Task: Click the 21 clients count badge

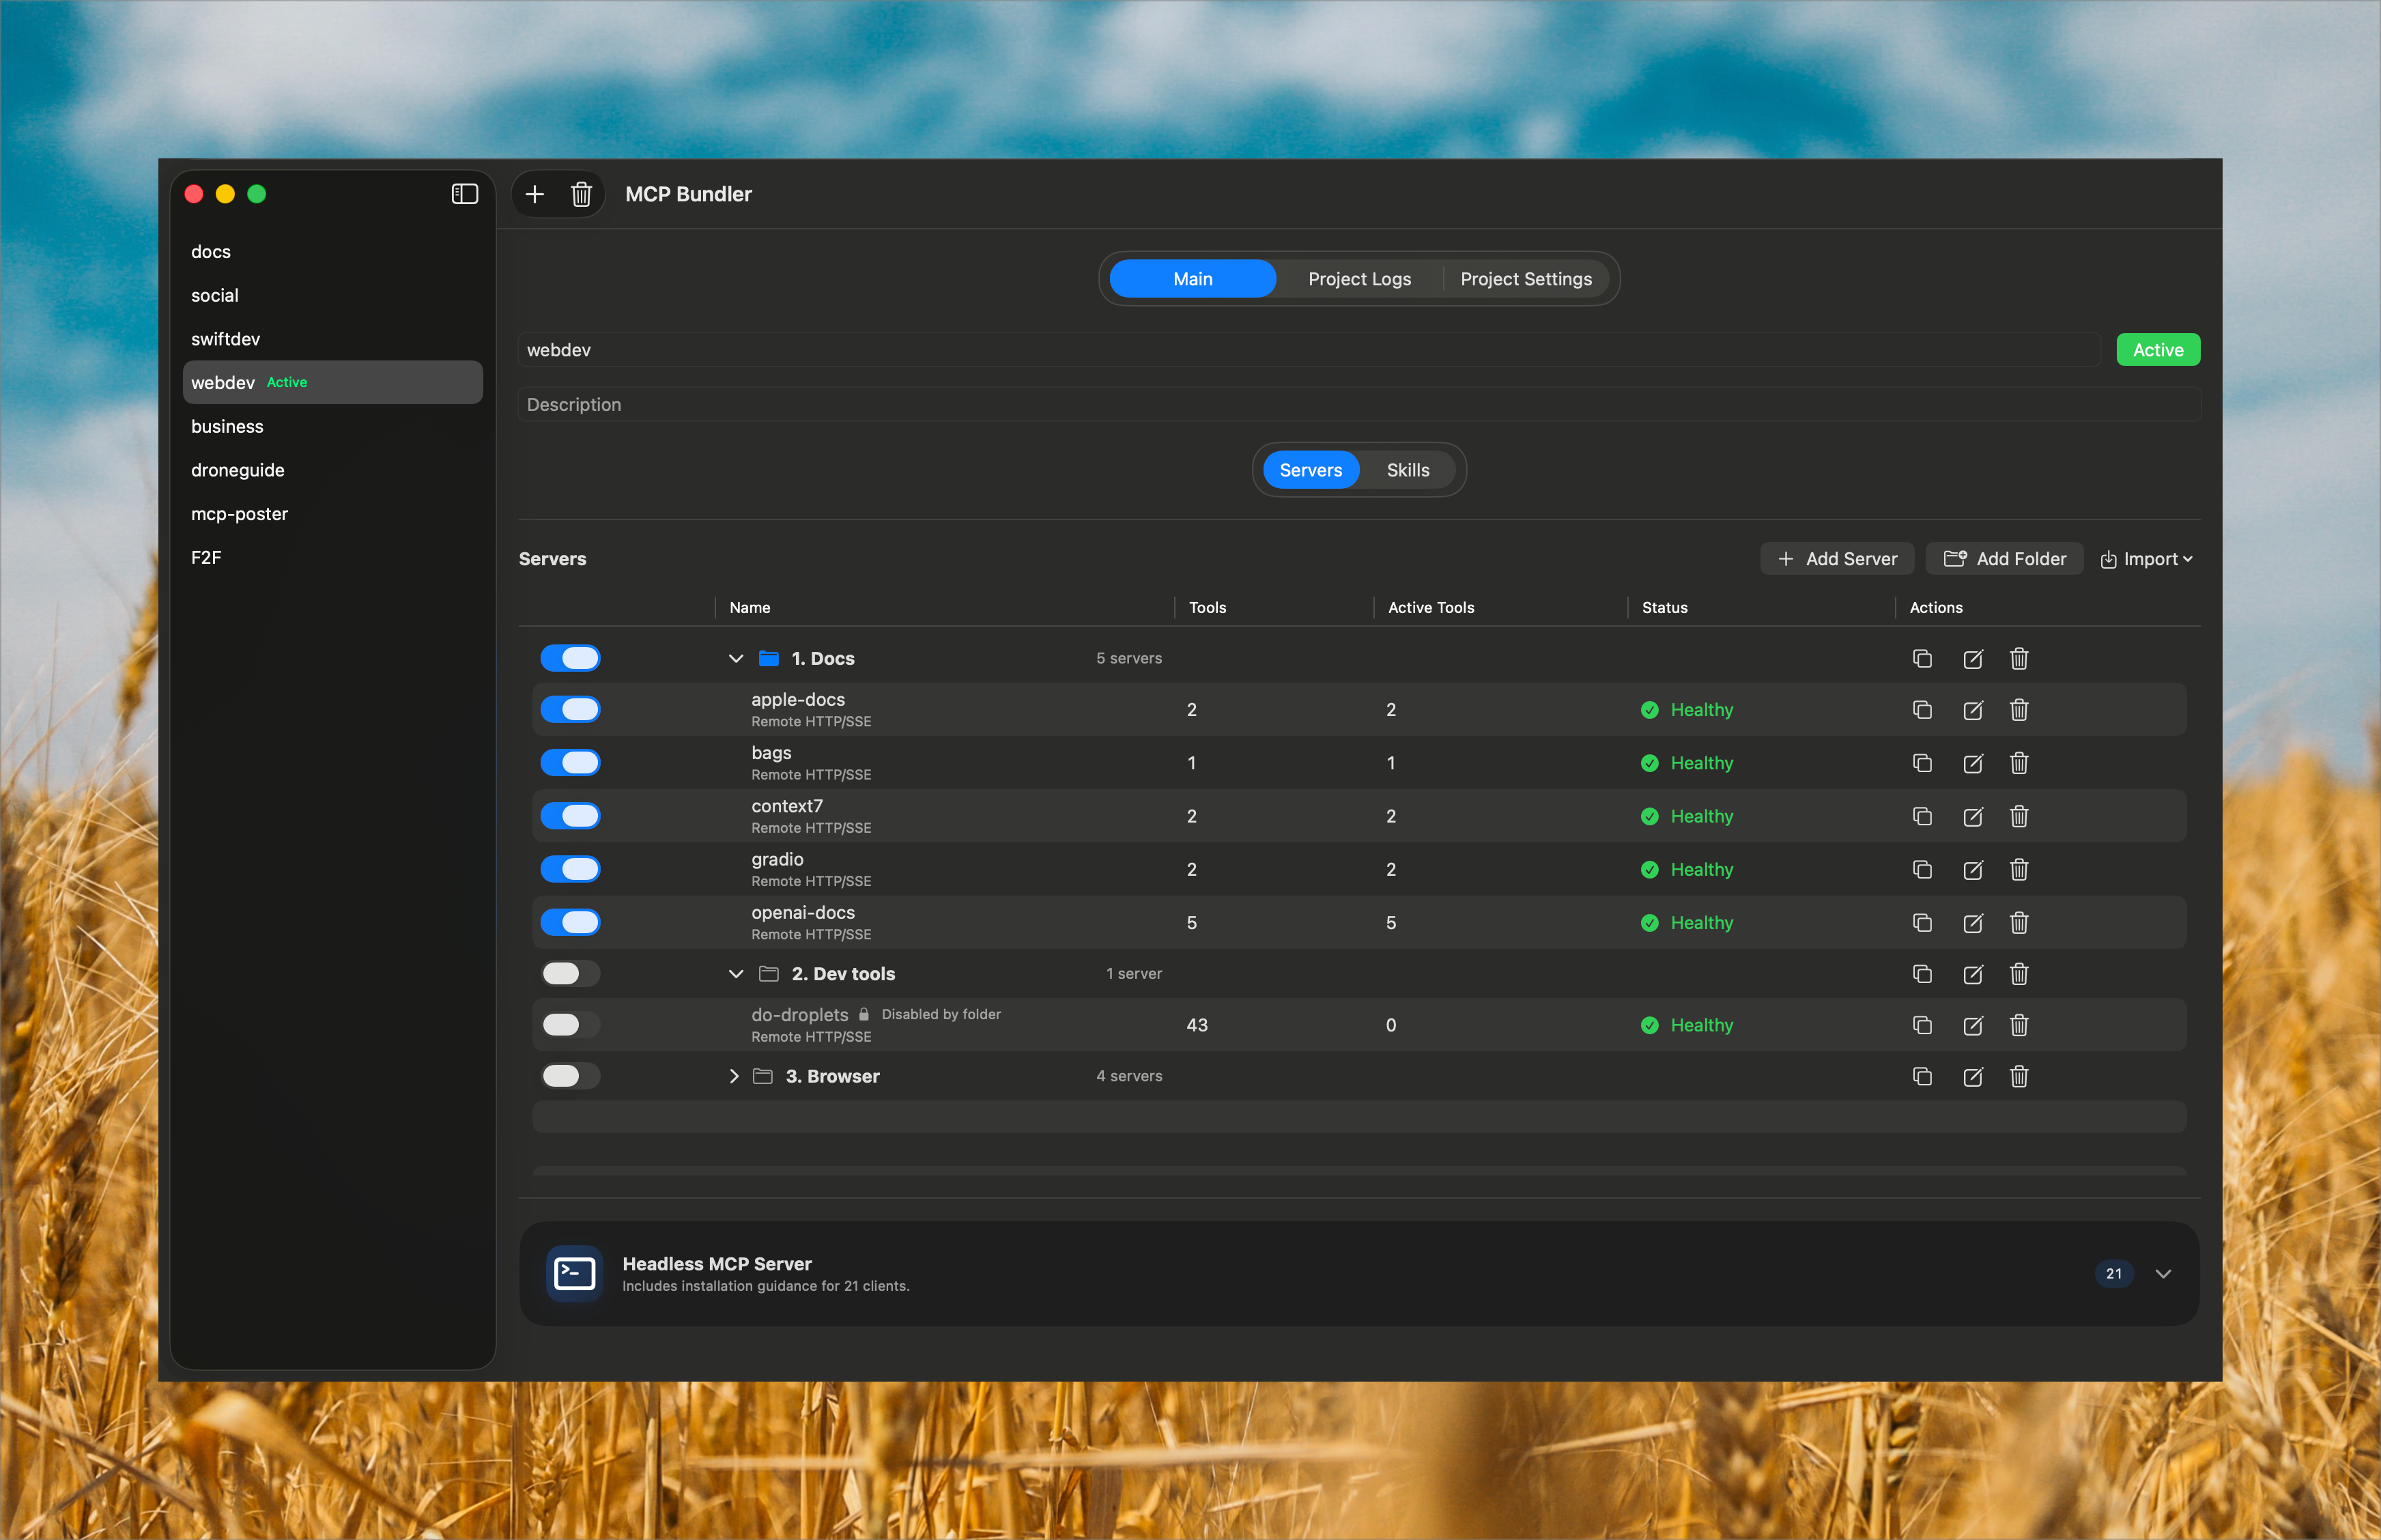Action: tap(2113, 1274)
